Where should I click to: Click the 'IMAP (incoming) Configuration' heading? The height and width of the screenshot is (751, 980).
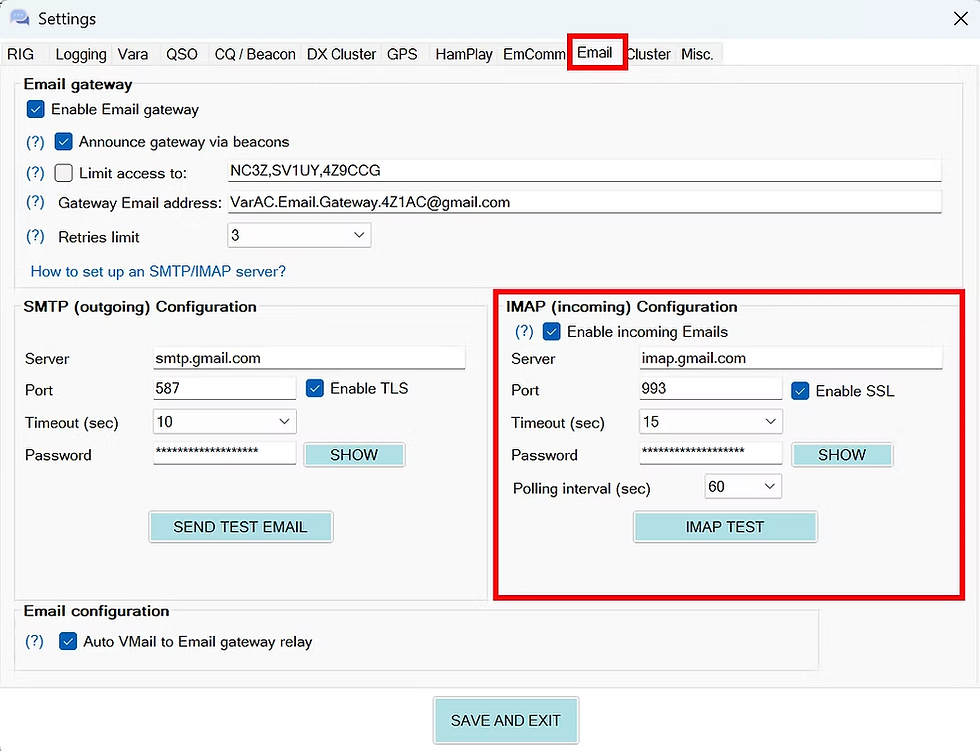pos(622,307)
